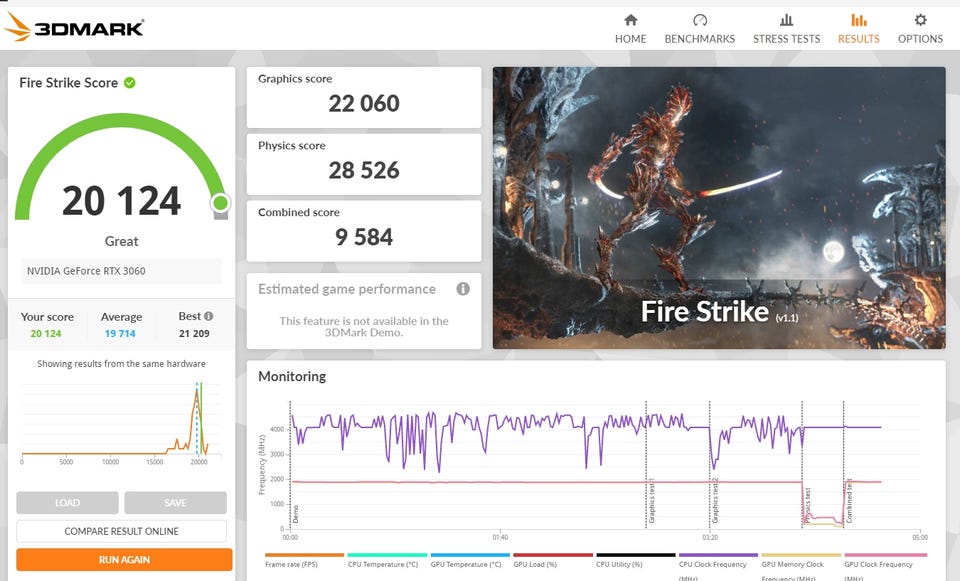This screenshot has height=581, width=960.
Task: Click Graphics test 2 timeline marker
Action: pyautogui.click(x=714, y=501)
